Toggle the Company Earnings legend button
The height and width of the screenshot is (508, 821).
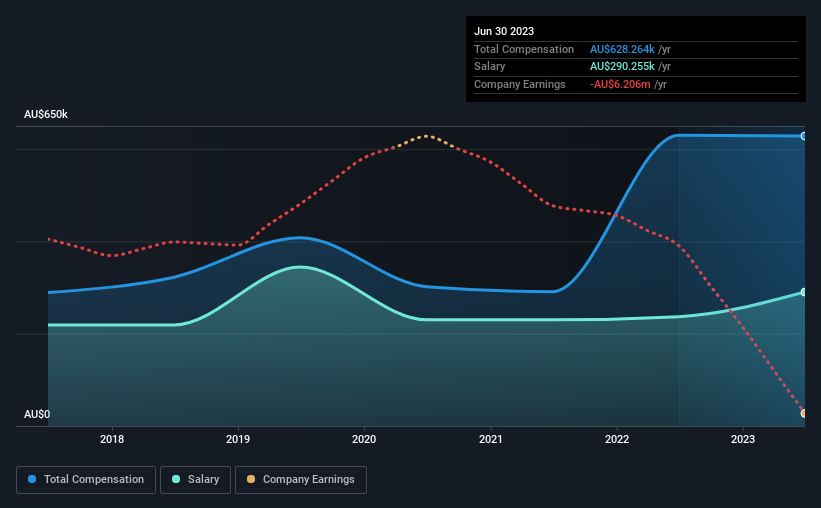[x=301, y=480]
